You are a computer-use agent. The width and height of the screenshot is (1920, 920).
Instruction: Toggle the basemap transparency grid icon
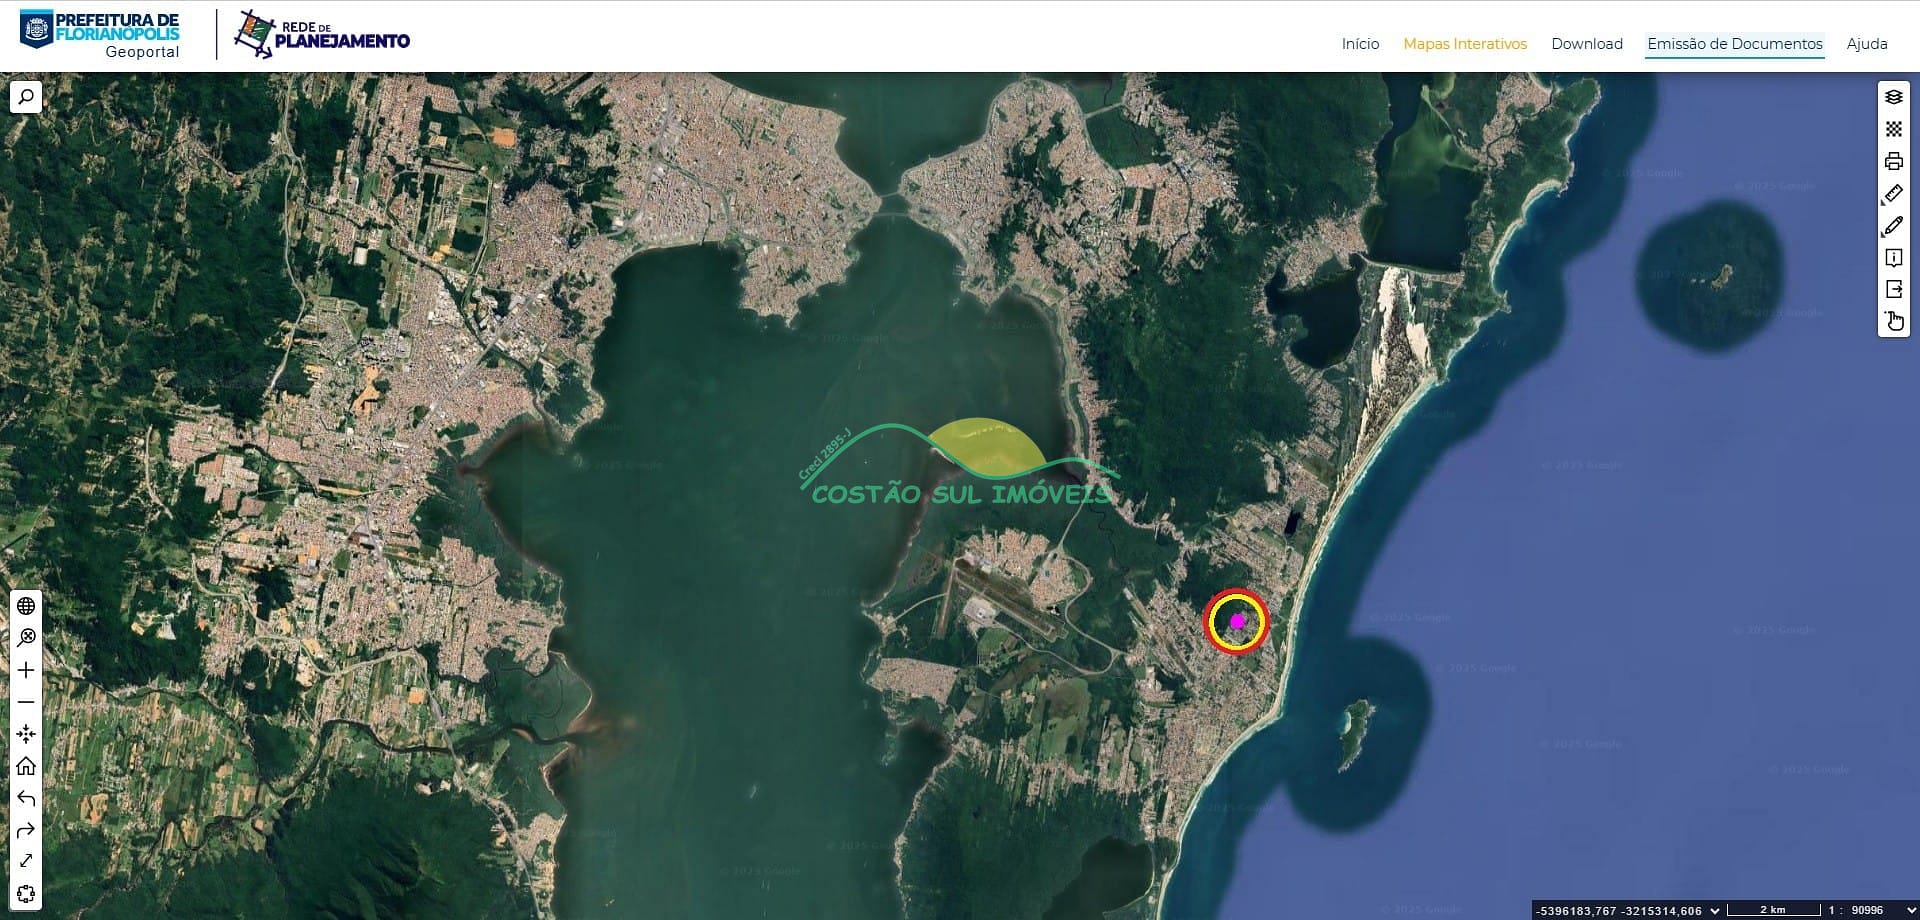coord(1893,129)
